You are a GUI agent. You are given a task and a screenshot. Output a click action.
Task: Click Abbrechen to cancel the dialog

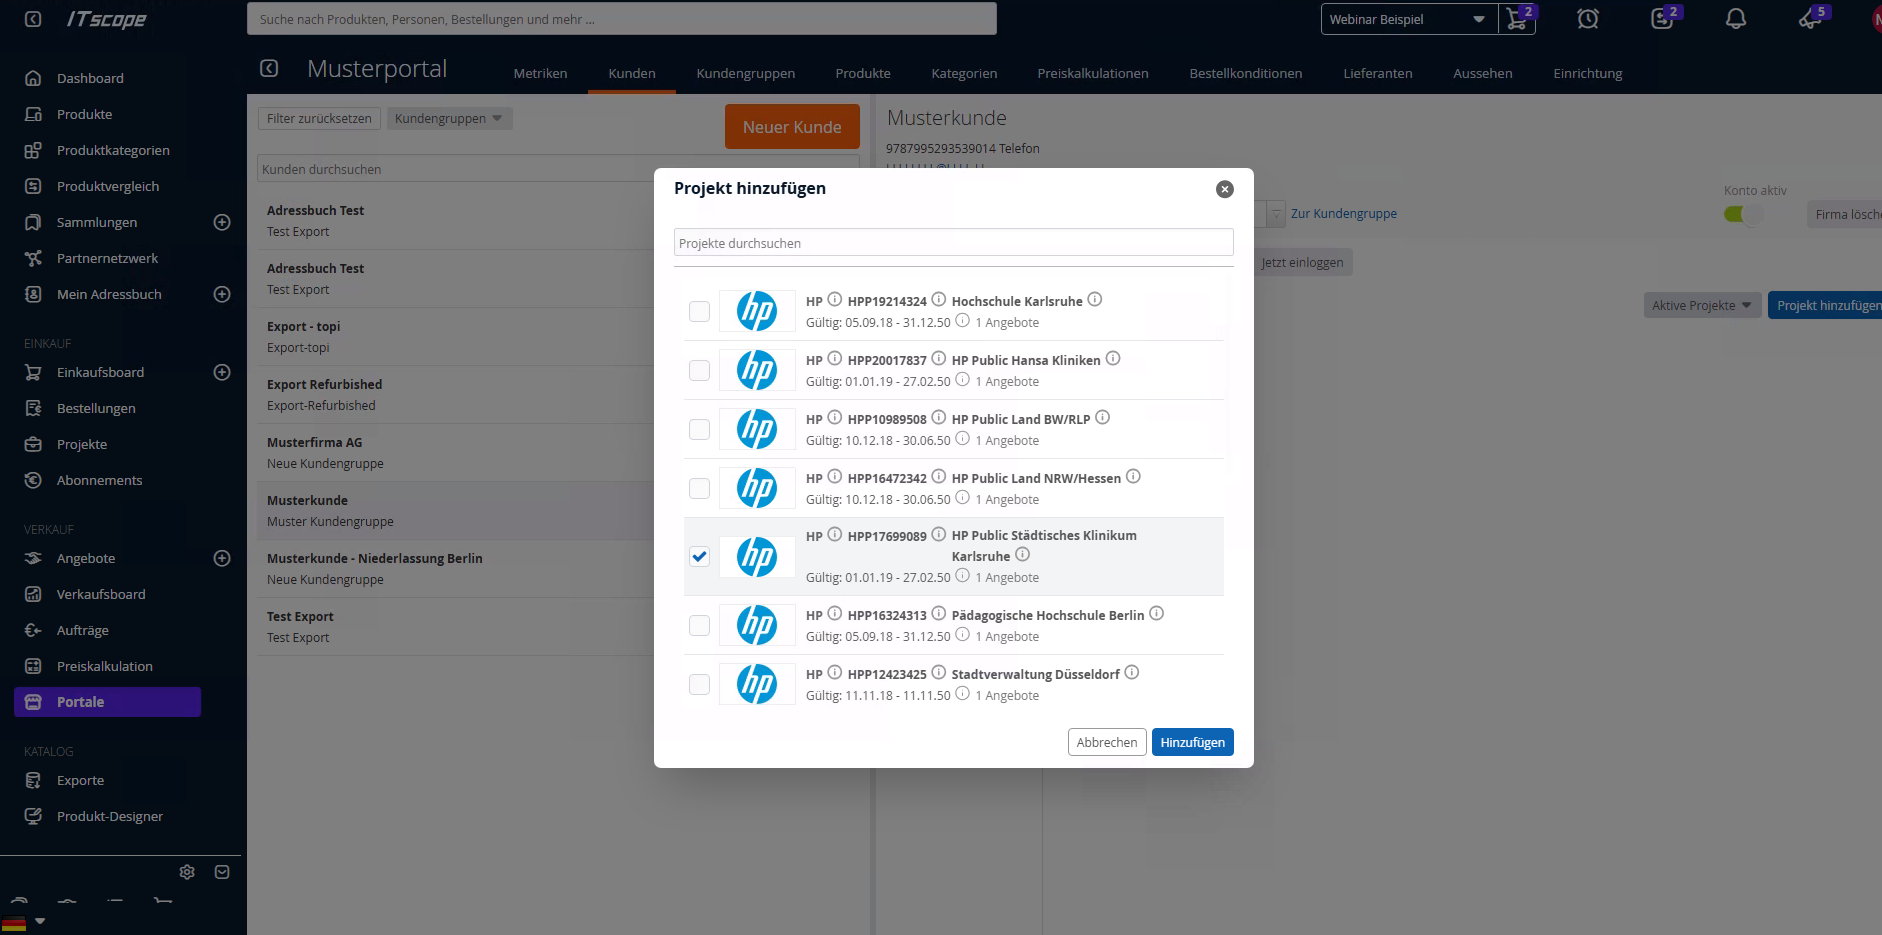[1107, 742]
